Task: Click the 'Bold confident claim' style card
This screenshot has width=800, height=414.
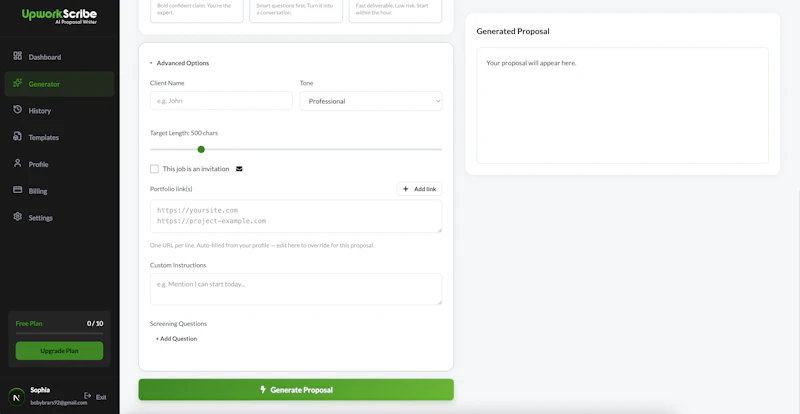Action: coord(196,10)
